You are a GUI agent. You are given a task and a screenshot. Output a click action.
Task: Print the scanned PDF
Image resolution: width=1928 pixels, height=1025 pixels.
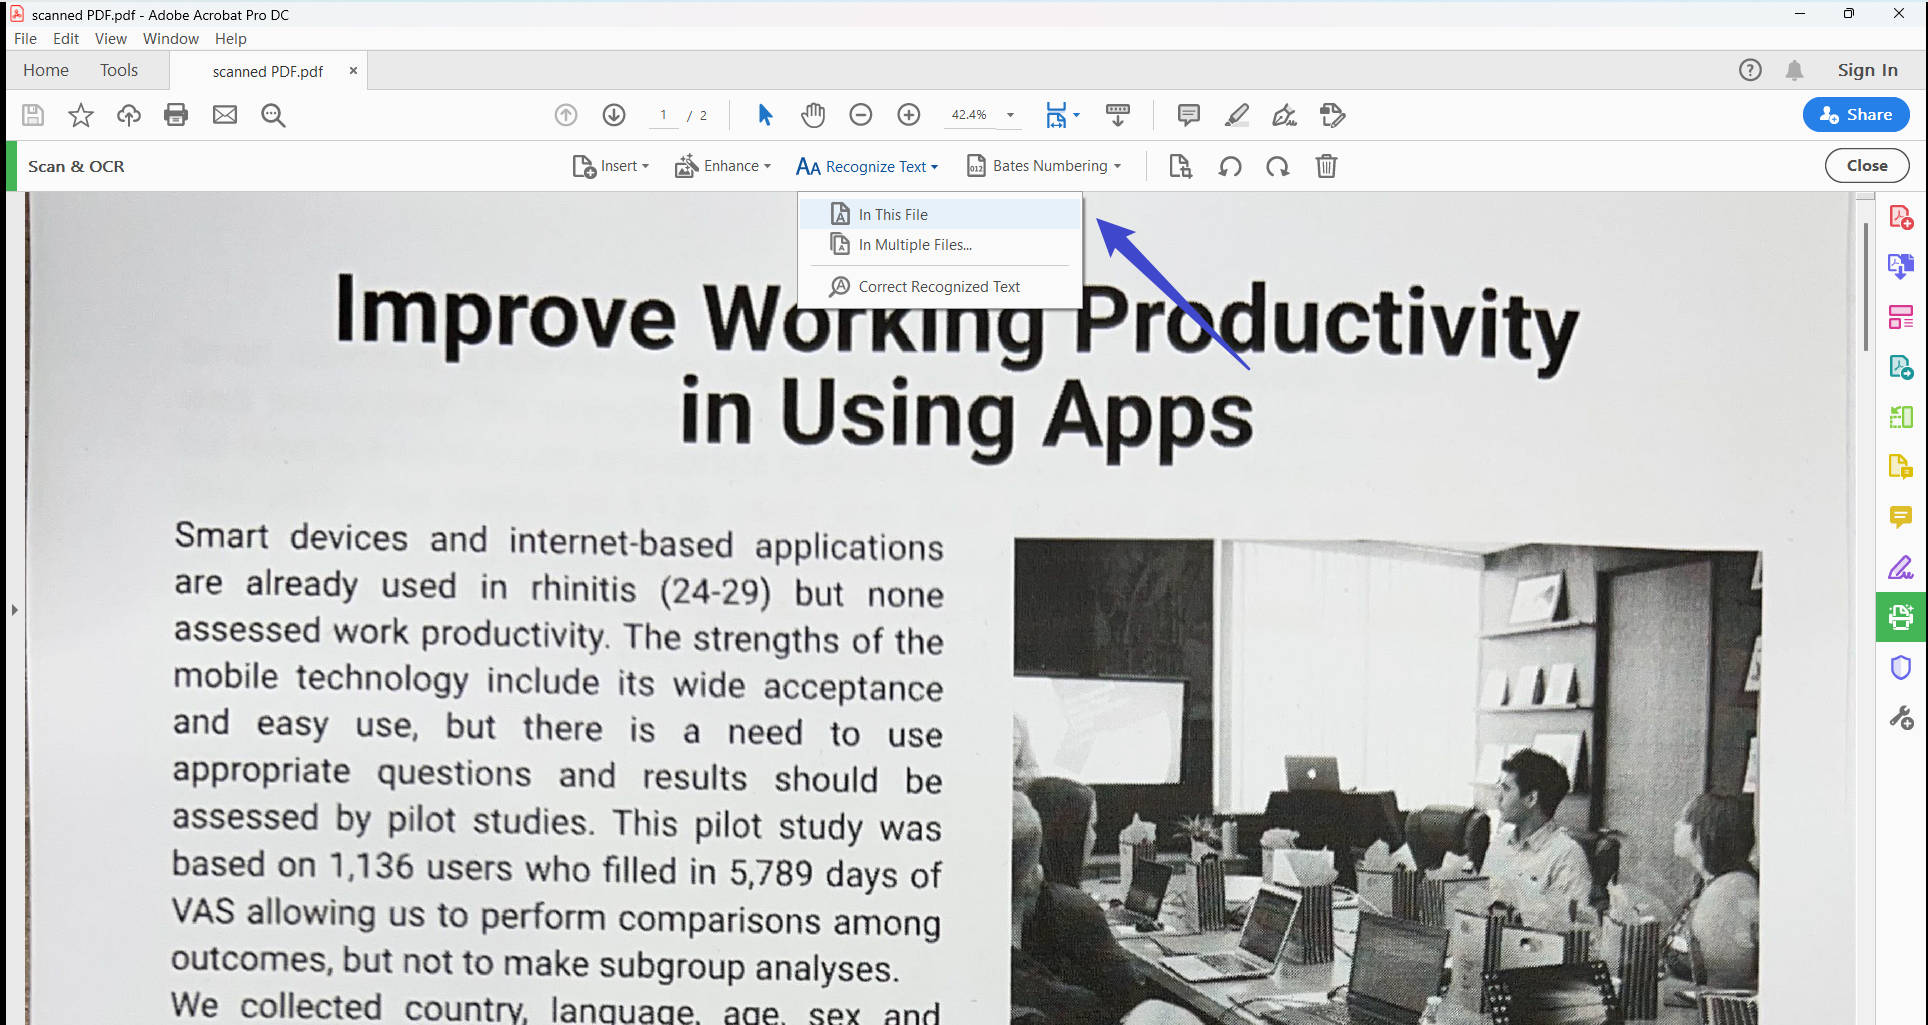pos(176,114)
